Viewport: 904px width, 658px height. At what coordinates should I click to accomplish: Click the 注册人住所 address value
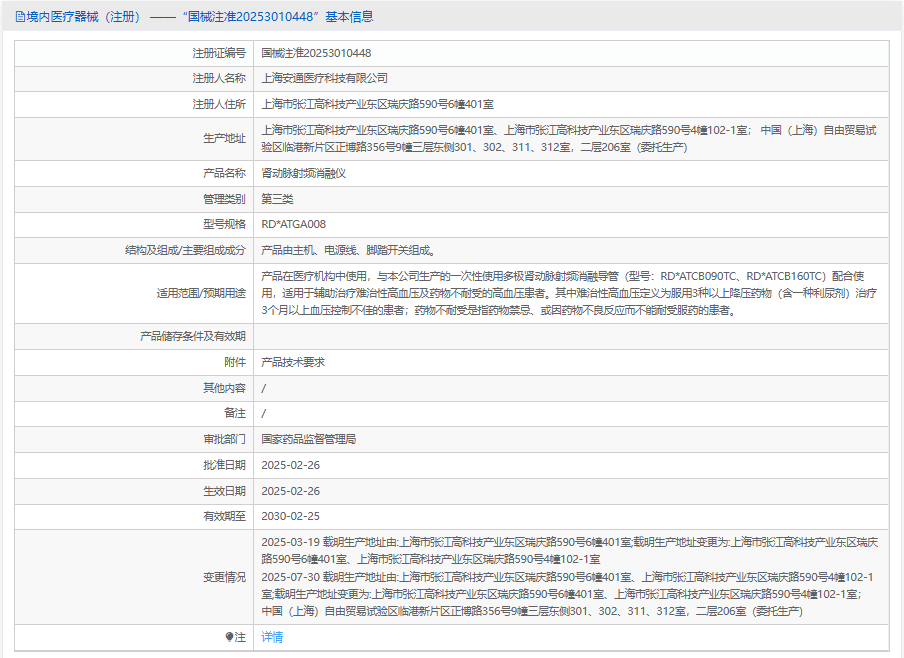tap(376, 104)
